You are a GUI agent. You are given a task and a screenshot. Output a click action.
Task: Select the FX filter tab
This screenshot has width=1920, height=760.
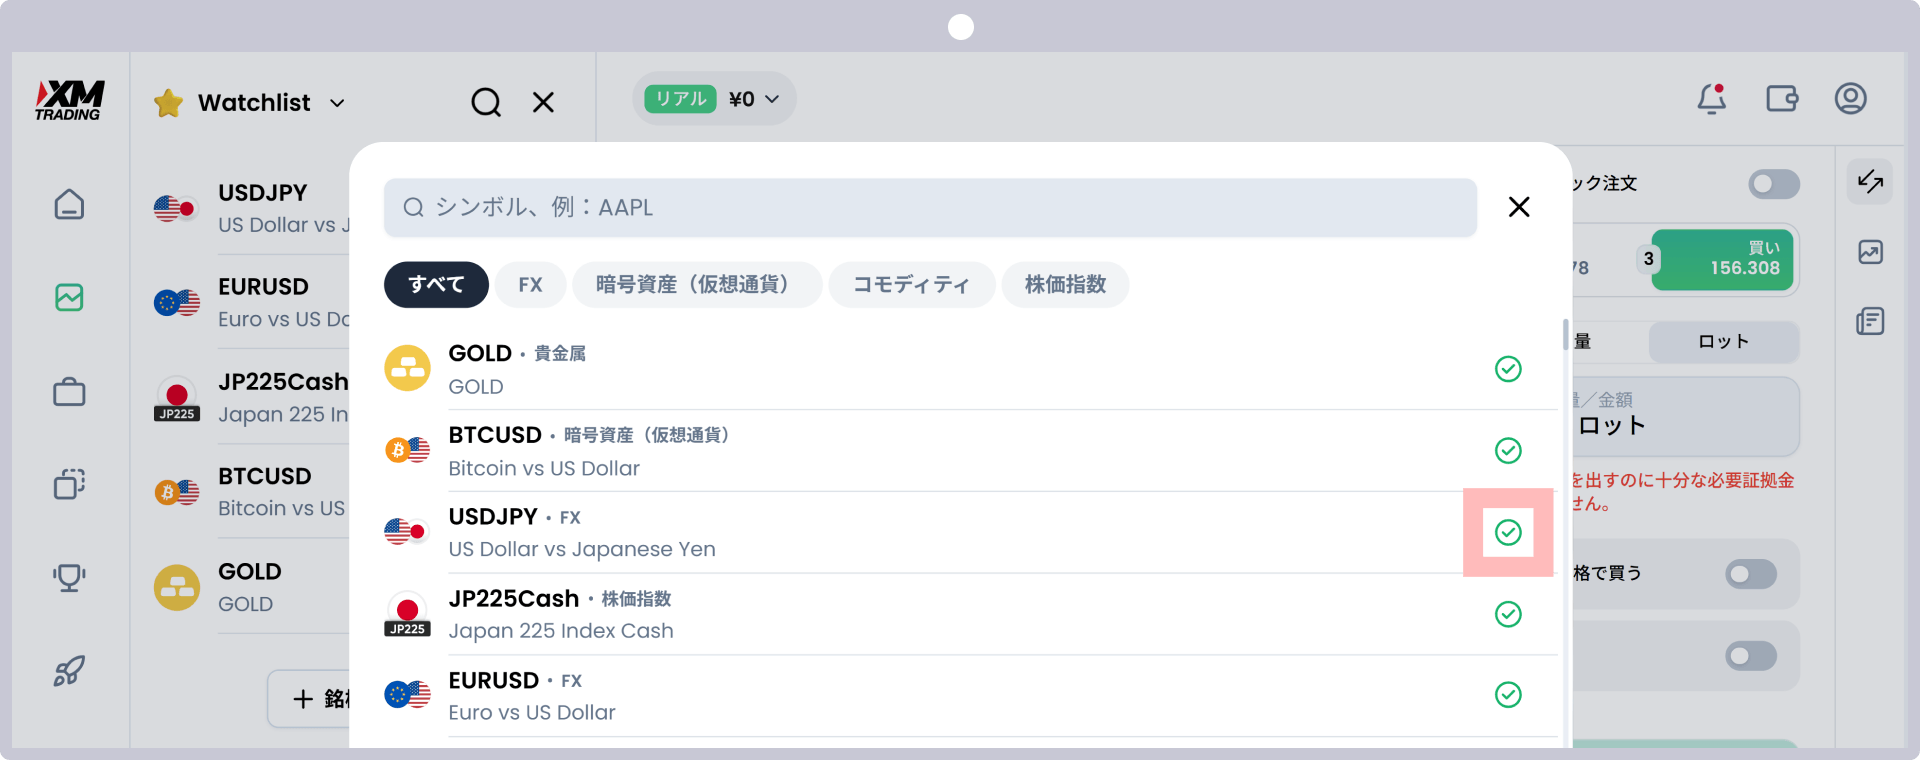click(531, 285)
